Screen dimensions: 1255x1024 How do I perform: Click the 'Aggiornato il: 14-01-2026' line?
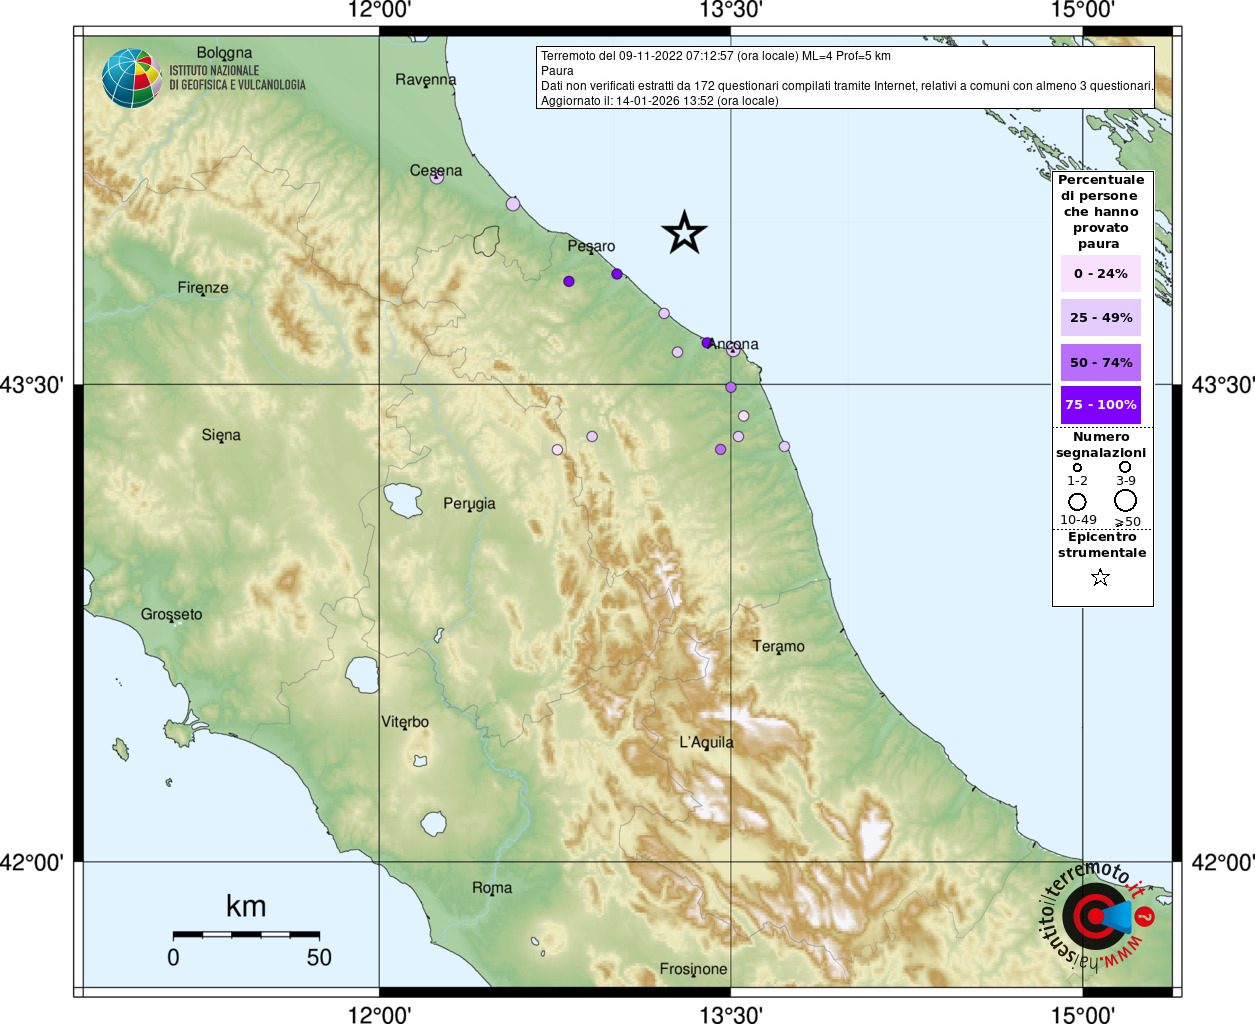click(x=659, y=101)
